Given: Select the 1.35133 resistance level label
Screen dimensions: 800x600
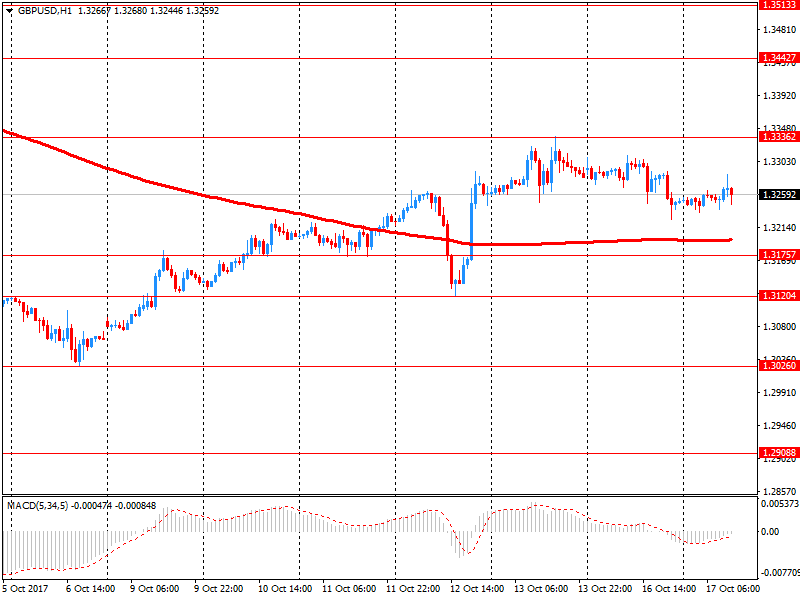Looking at the screenshot, I should pos(779,5).
